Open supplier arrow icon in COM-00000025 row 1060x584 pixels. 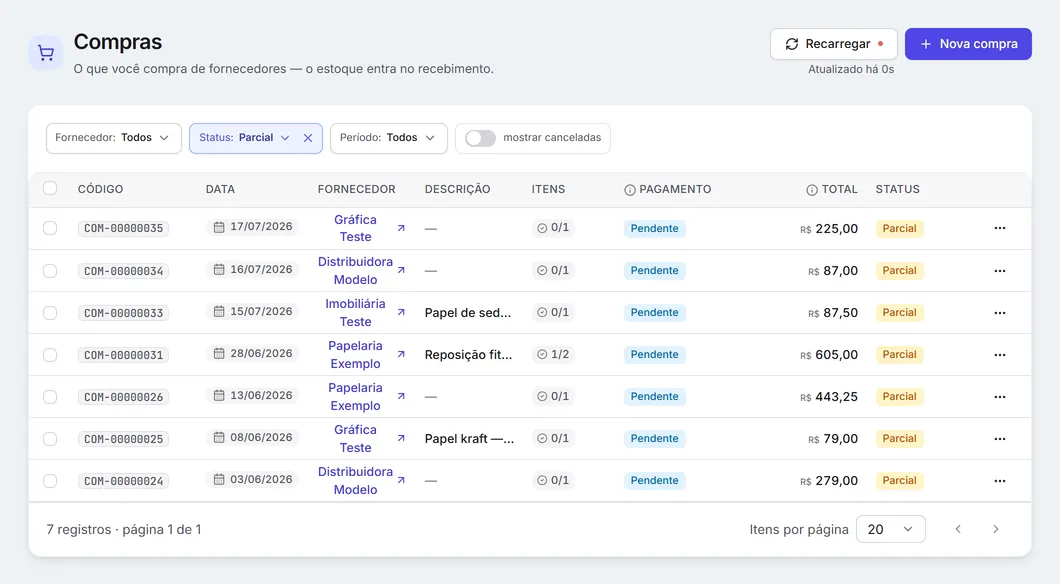point(401,439)
